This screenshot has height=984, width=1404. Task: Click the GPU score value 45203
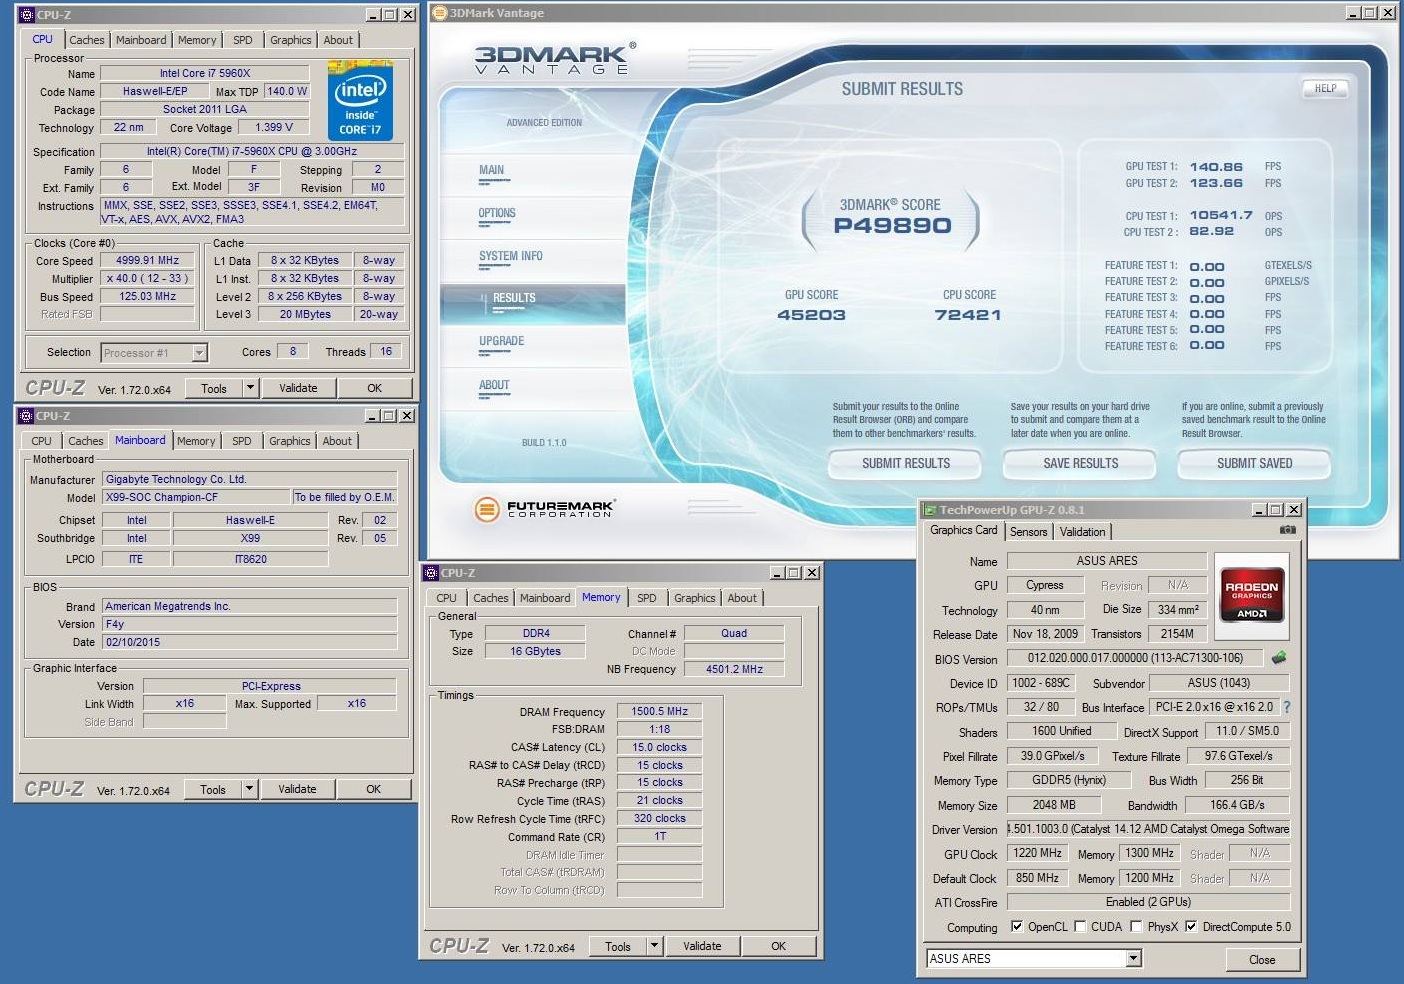point(811,315)
